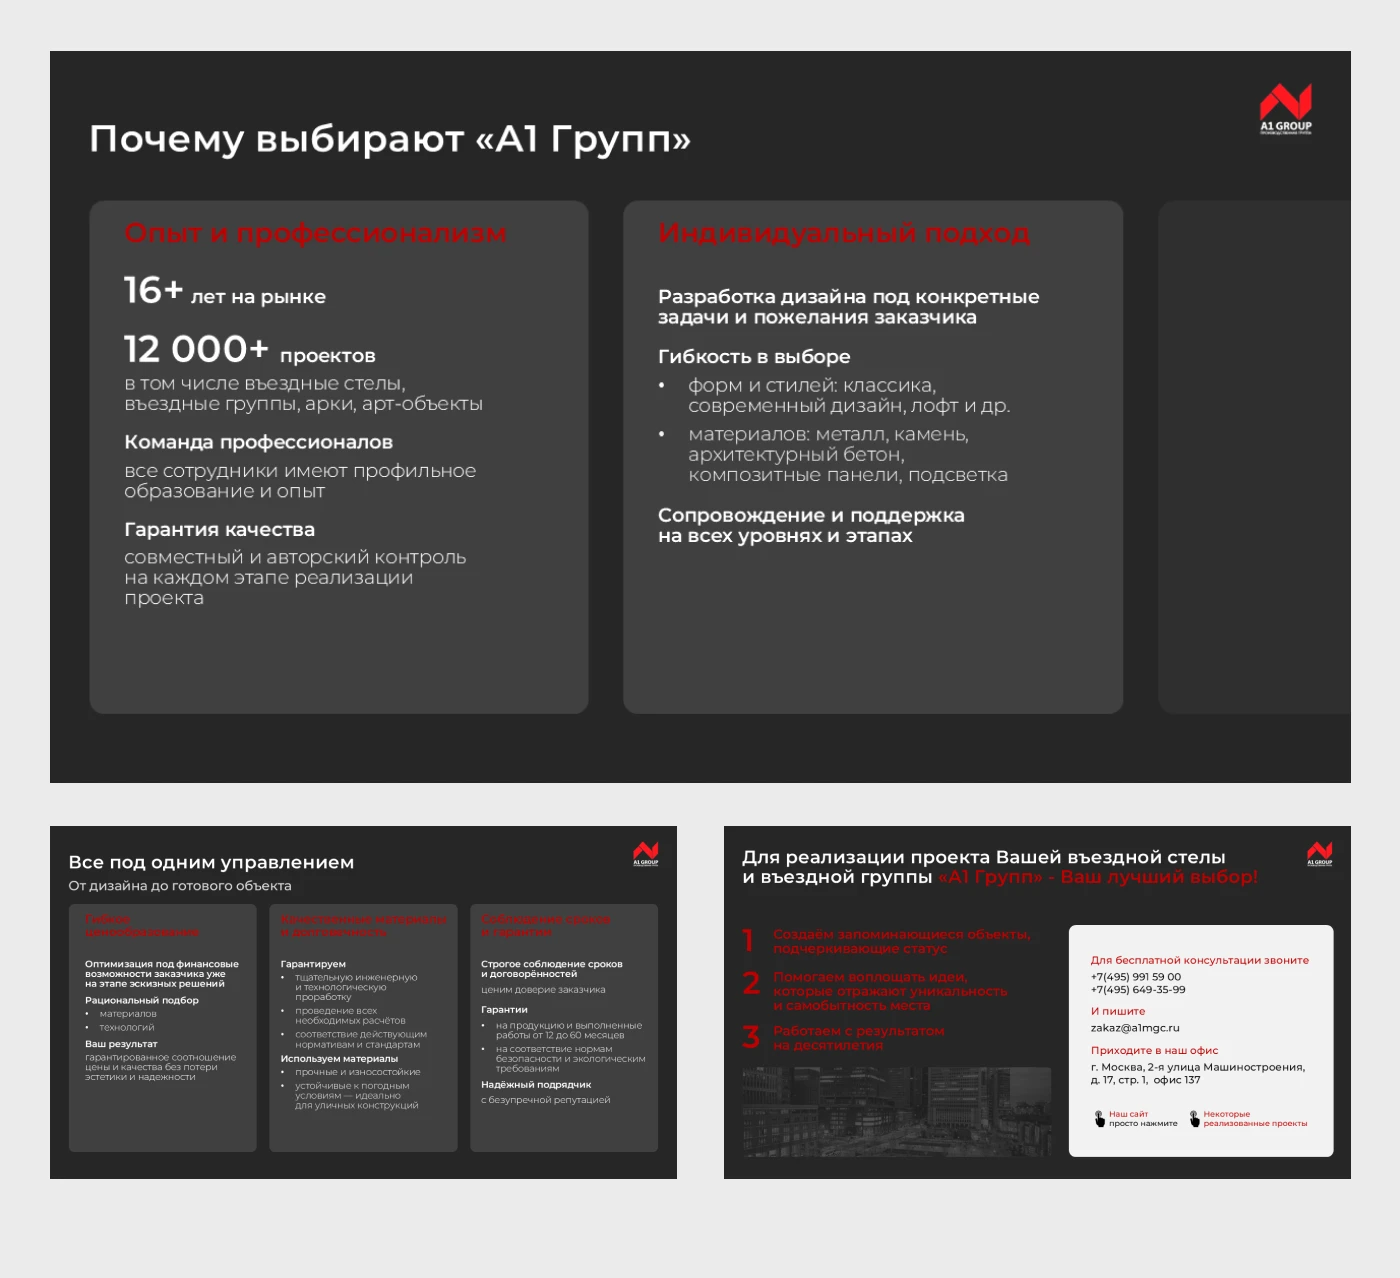Select the 'Индивидуальный подход' card heading
This screenshot has width=1400, height=1278.
pyautogui.click(x=843, y=233)
